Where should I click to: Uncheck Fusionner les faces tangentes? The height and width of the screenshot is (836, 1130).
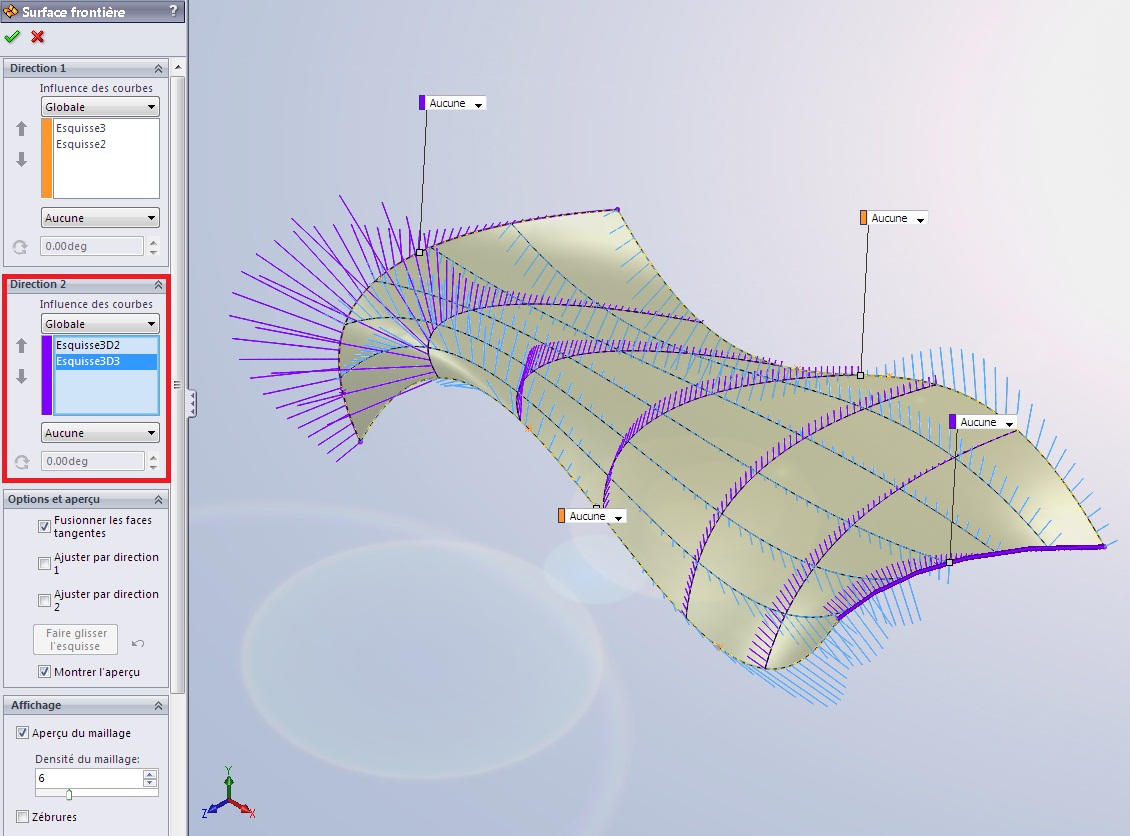pyautogui.click(x=45, y=526)
